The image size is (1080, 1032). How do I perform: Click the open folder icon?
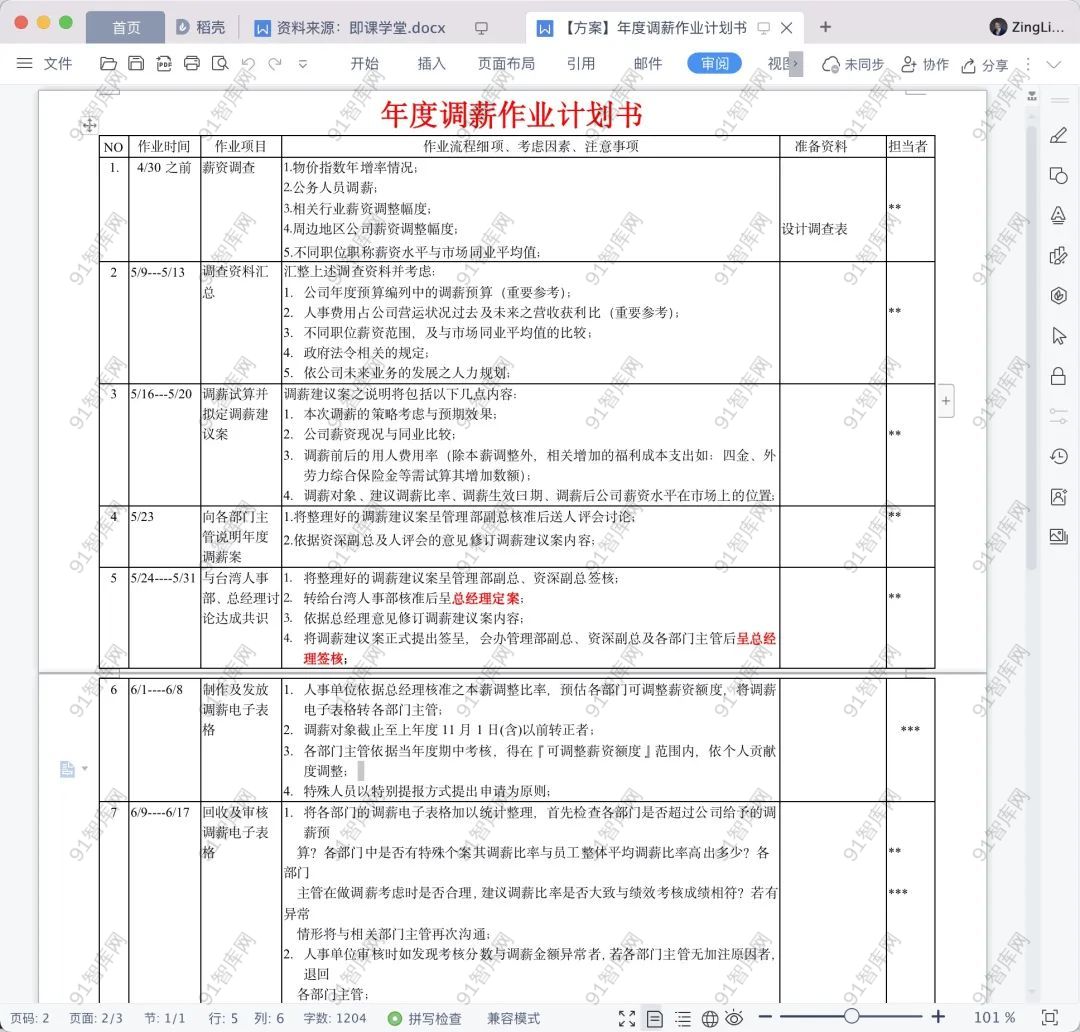click(109, 64)
